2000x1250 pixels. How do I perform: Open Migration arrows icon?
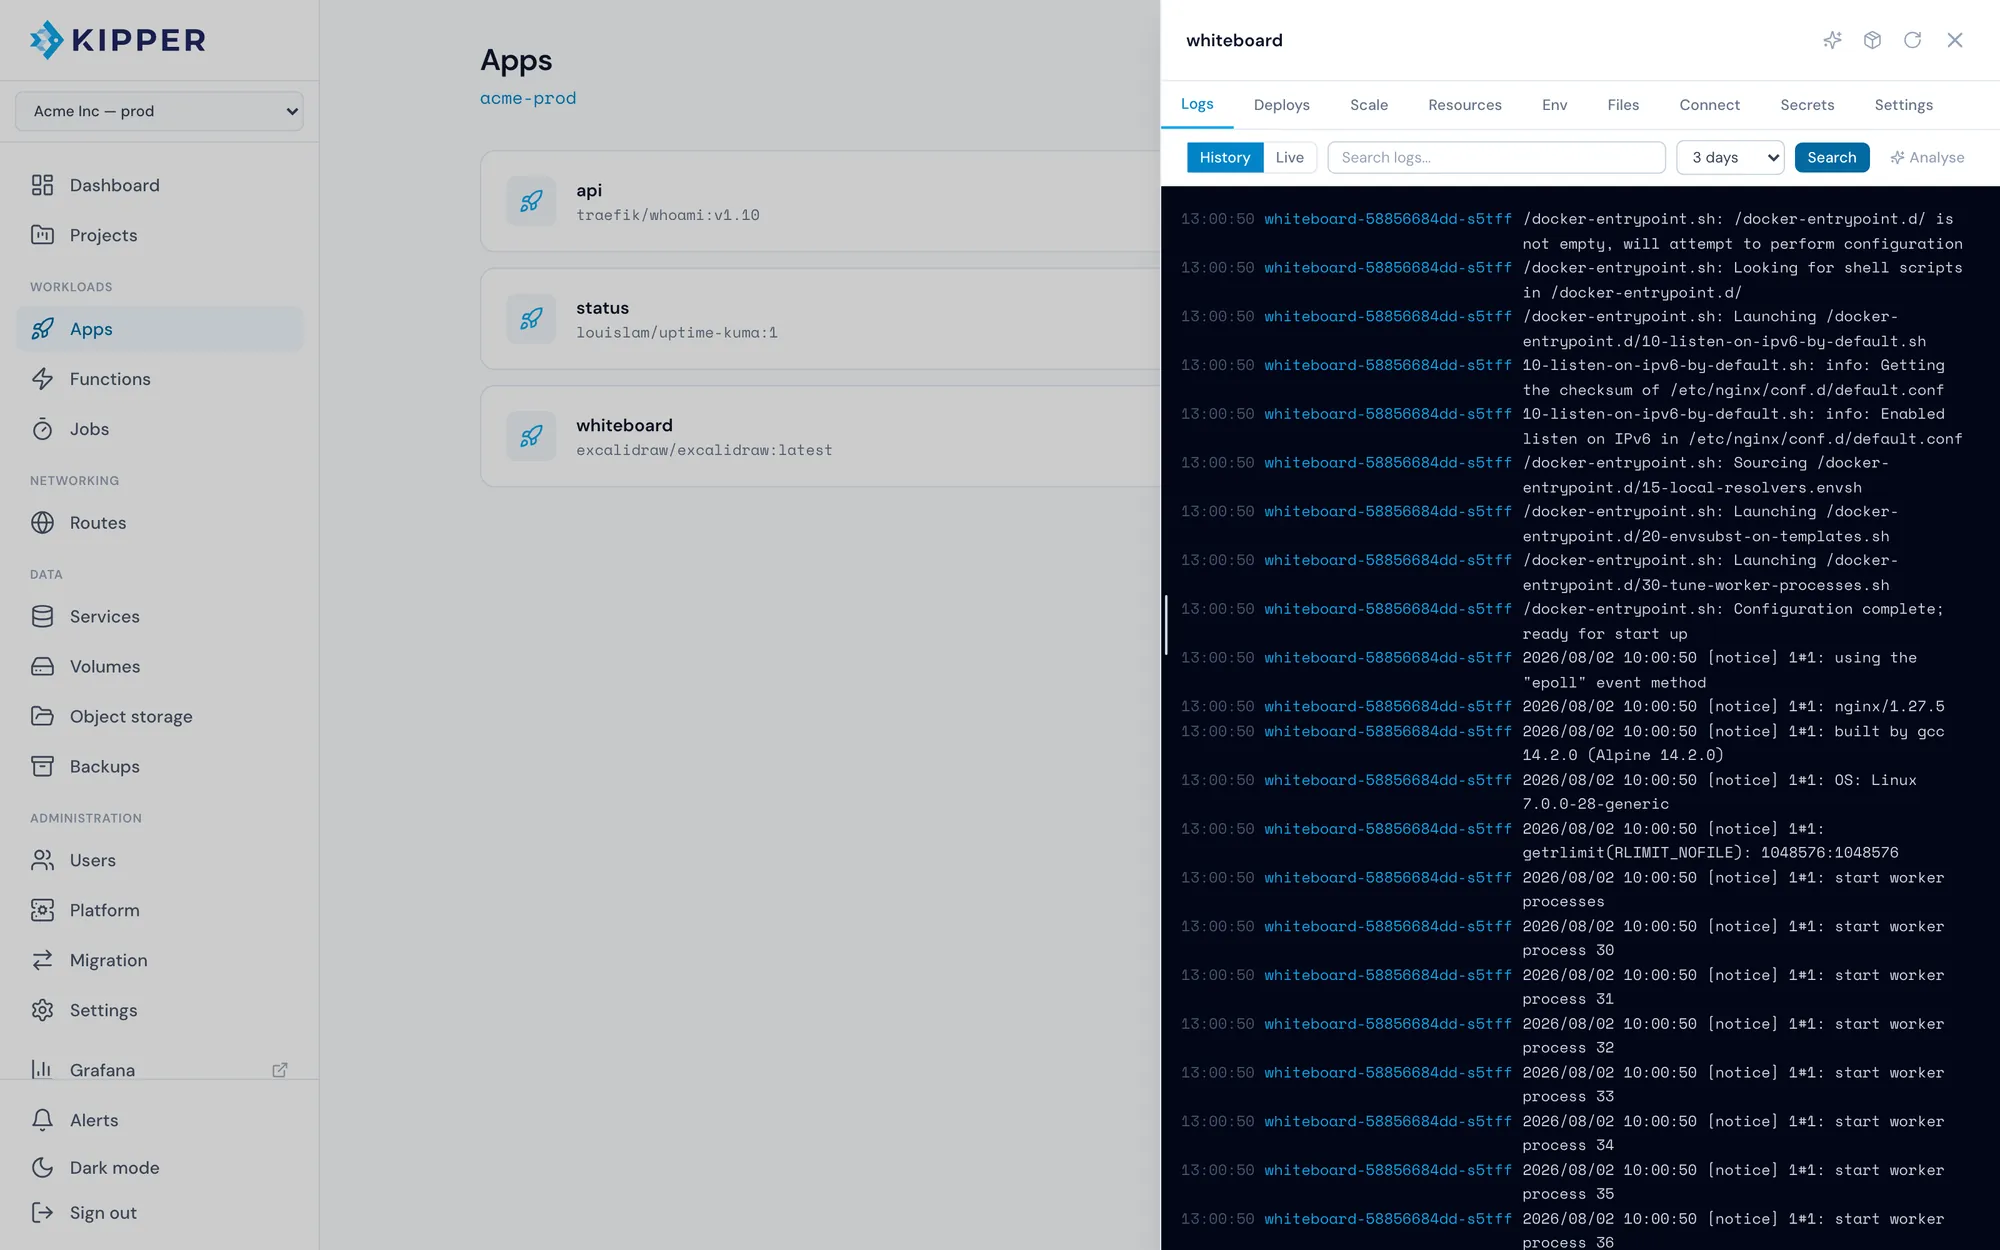42,960
